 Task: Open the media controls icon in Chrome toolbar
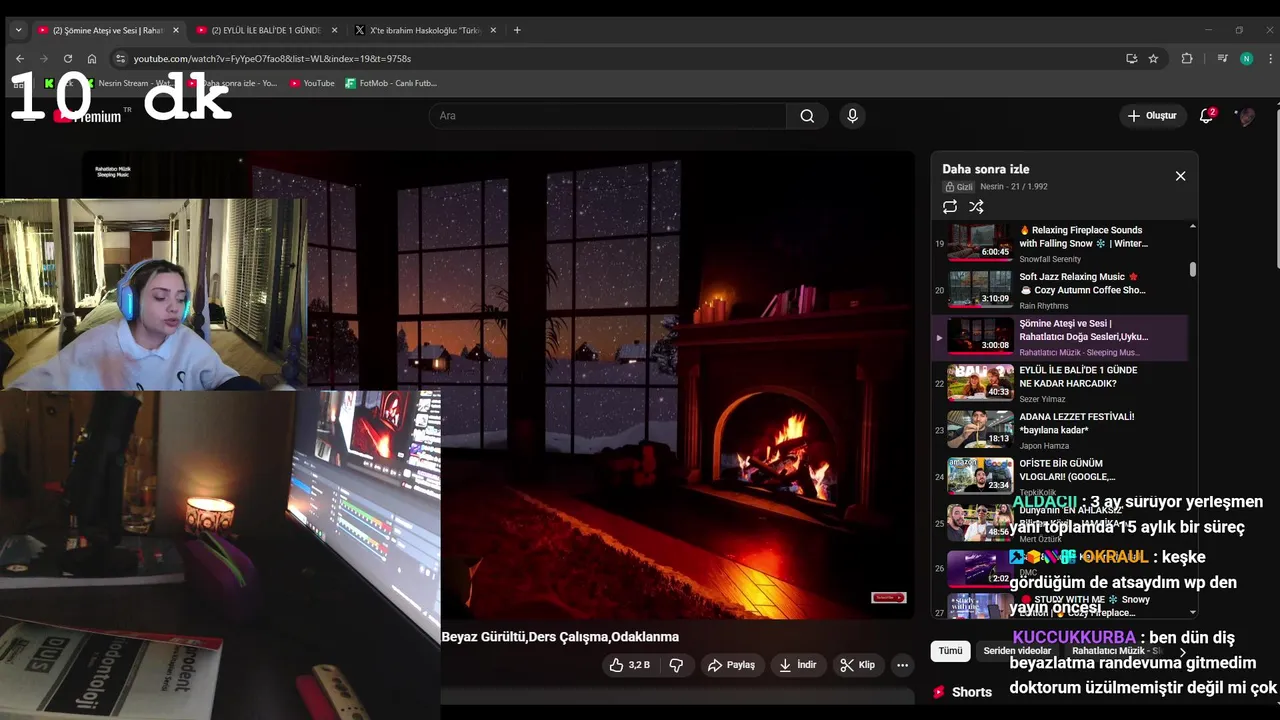click(x=1222, y=59)
